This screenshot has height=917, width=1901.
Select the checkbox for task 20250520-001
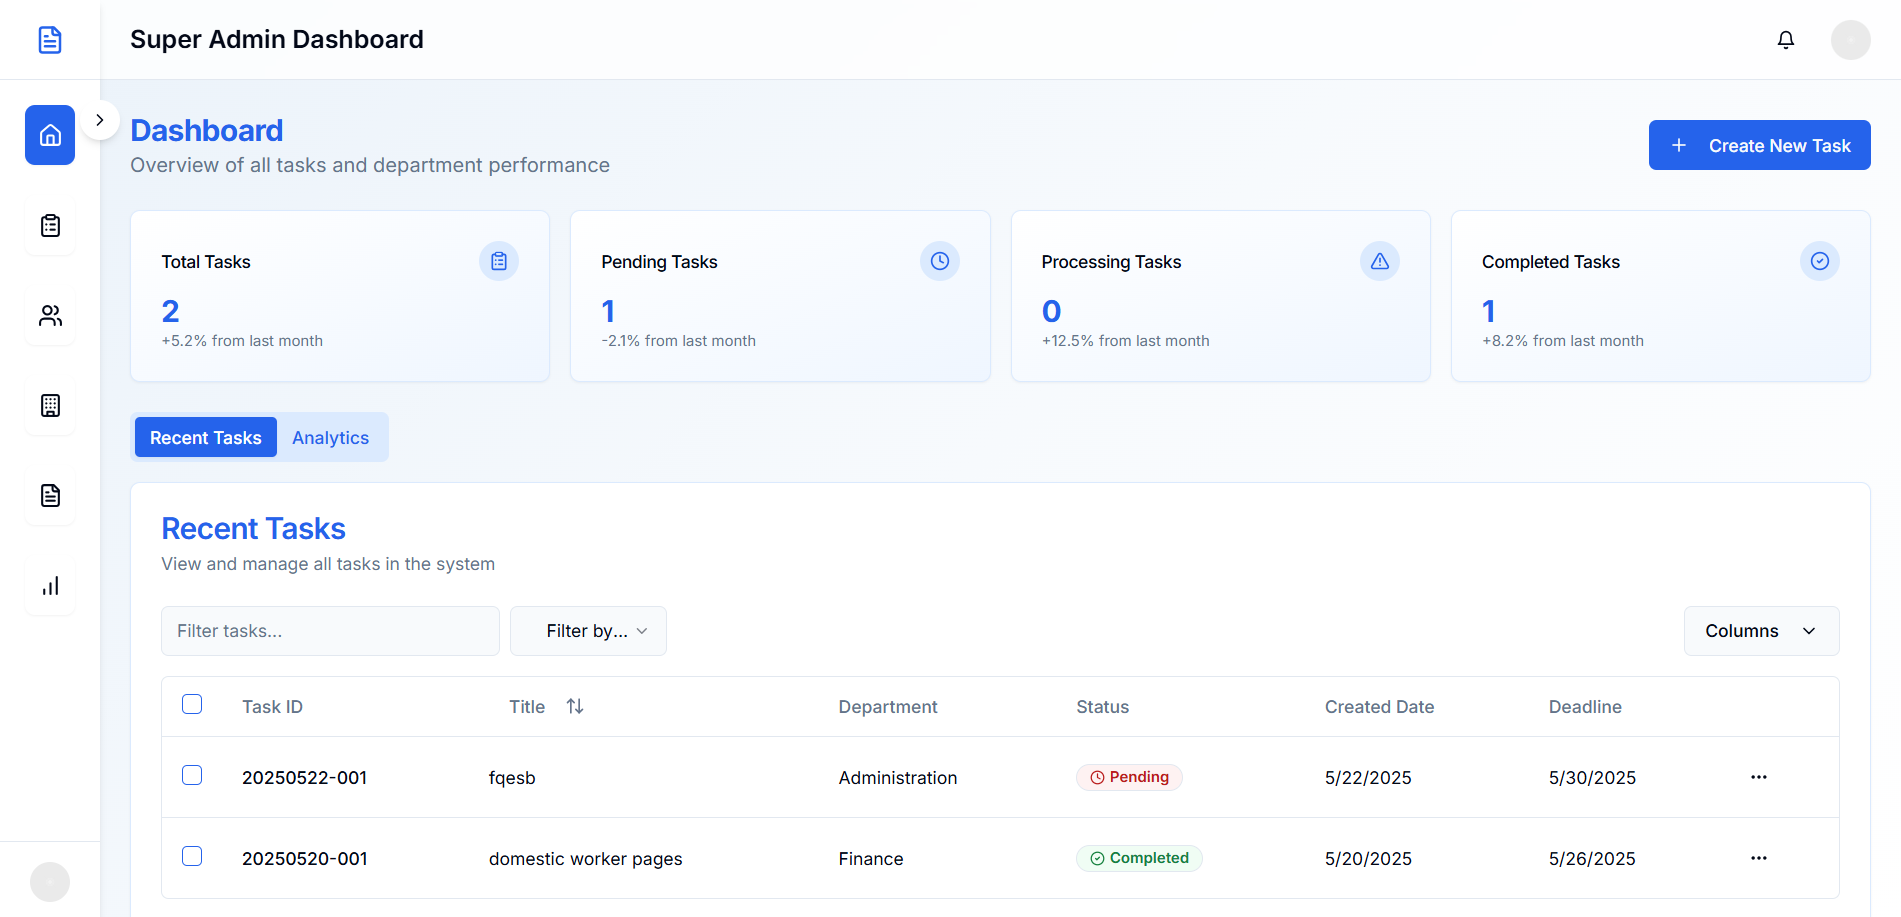click(192, 856)
